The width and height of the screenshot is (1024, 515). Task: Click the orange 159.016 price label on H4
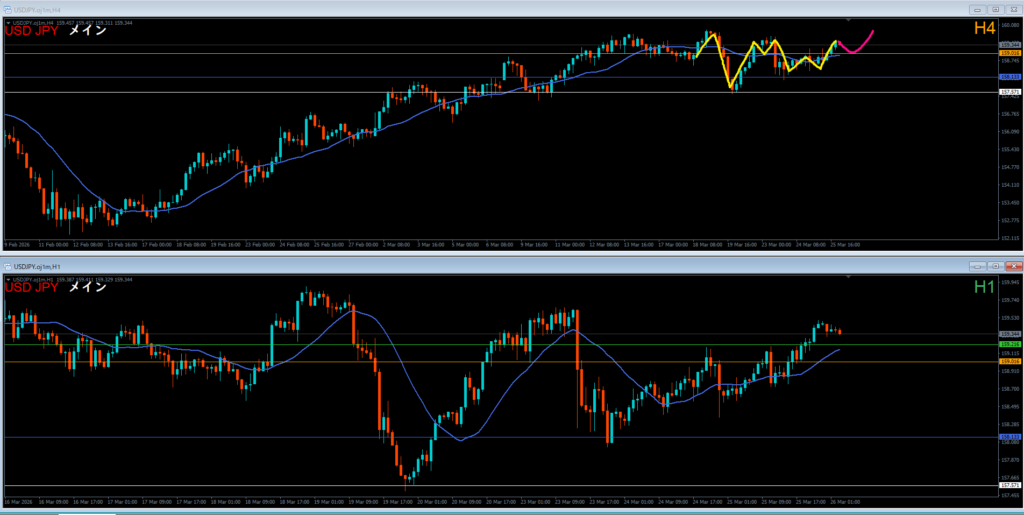(x=1009, y=53)
